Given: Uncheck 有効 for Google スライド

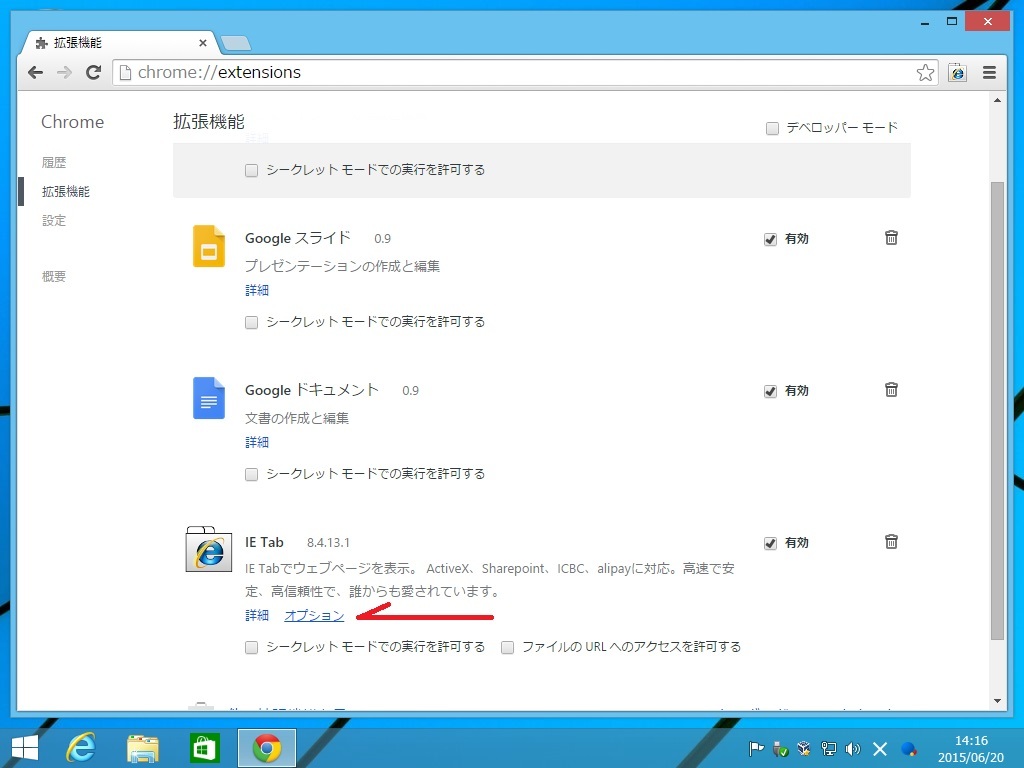Looking at the screenshot, I should 770,240.
